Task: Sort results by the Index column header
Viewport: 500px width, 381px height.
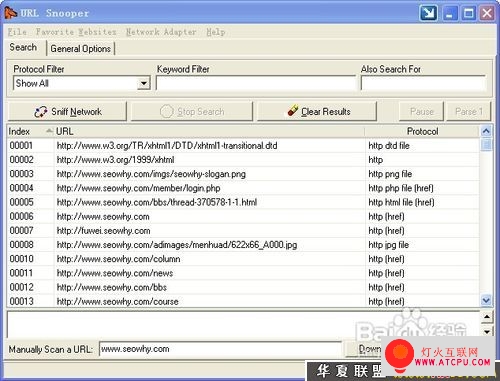Action: 30,131
